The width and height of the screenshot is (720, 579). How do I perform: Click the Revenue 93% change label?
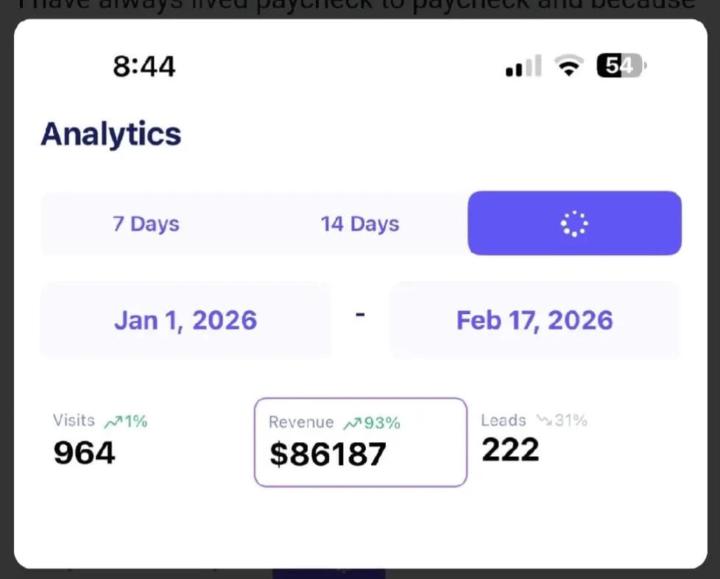pos(380,423)
